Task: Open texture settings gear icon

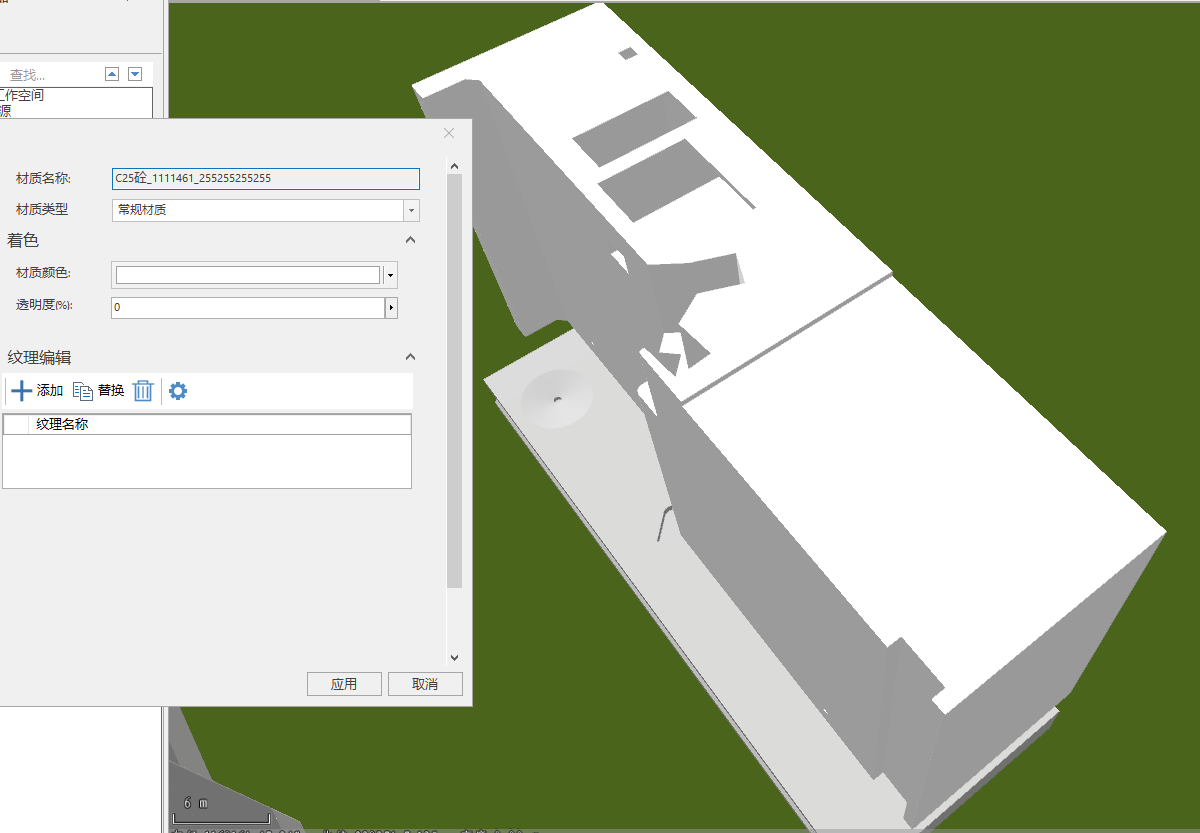Action: [x=178, y=391]
